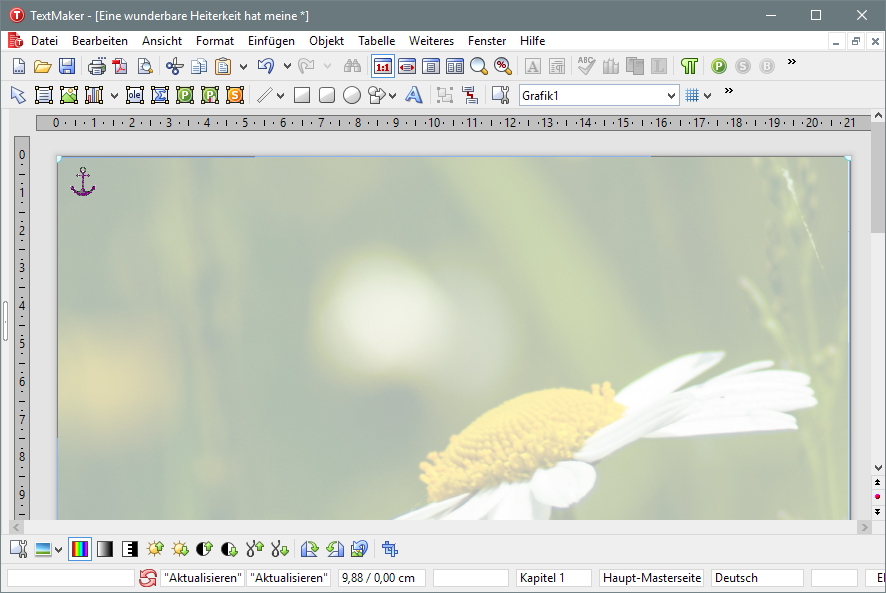The height and width of the screenshot is (593, 886).
Task: Expand the undo history dropdown
Action: (x=287, y=67)
